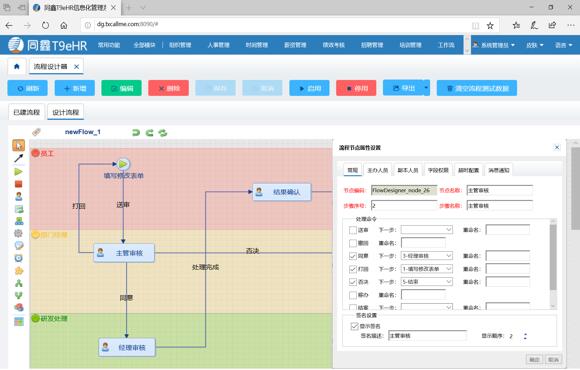Switch to the 字段权限 tab

[438, 170]
